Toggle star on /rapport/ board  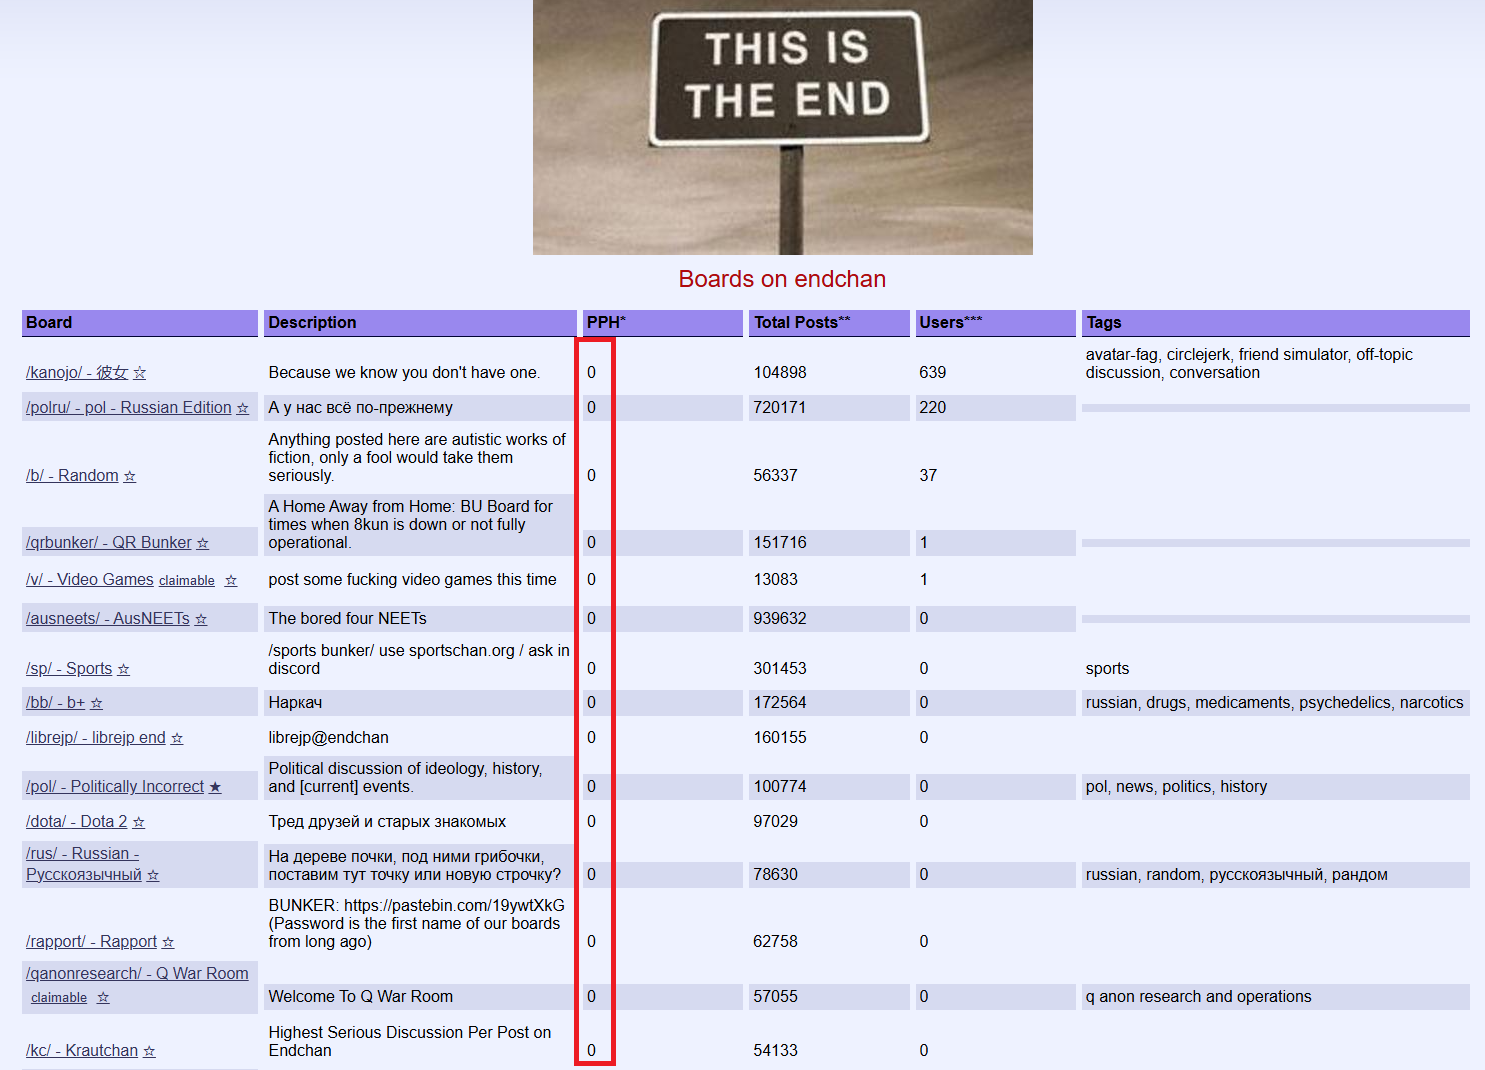168,942
